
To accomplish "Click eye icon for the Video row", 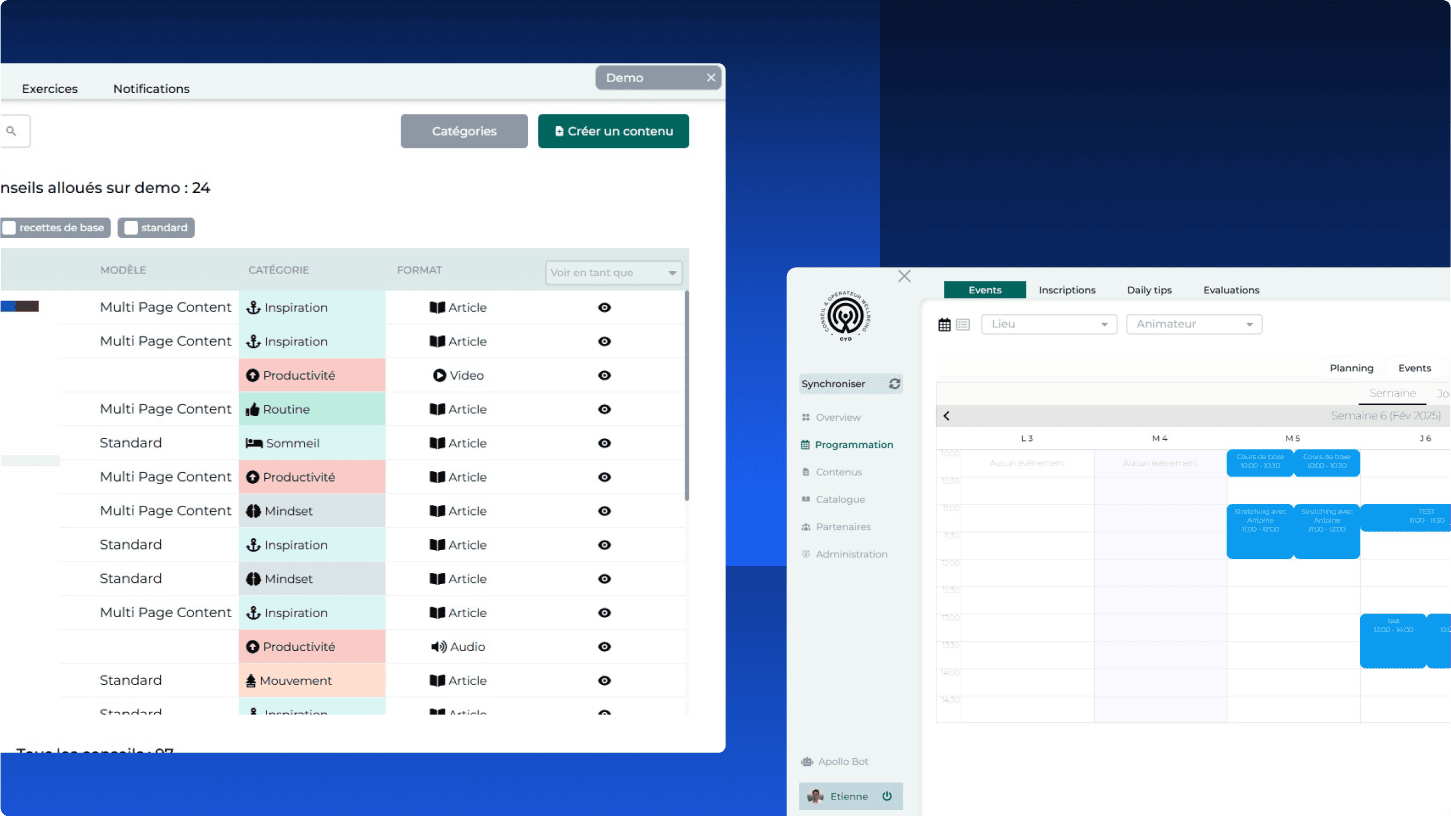I will point(604,376).
